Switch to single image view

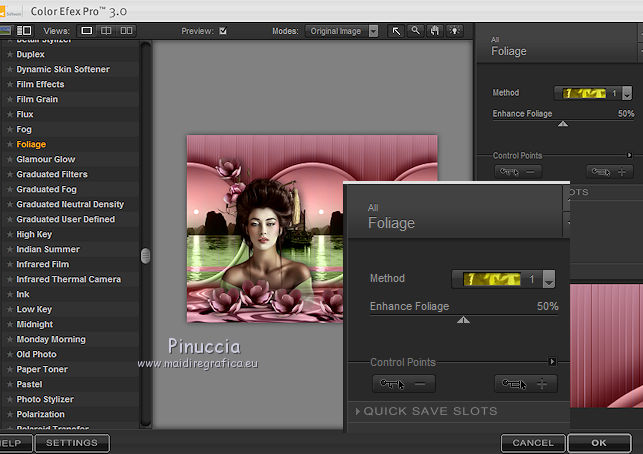87,31
